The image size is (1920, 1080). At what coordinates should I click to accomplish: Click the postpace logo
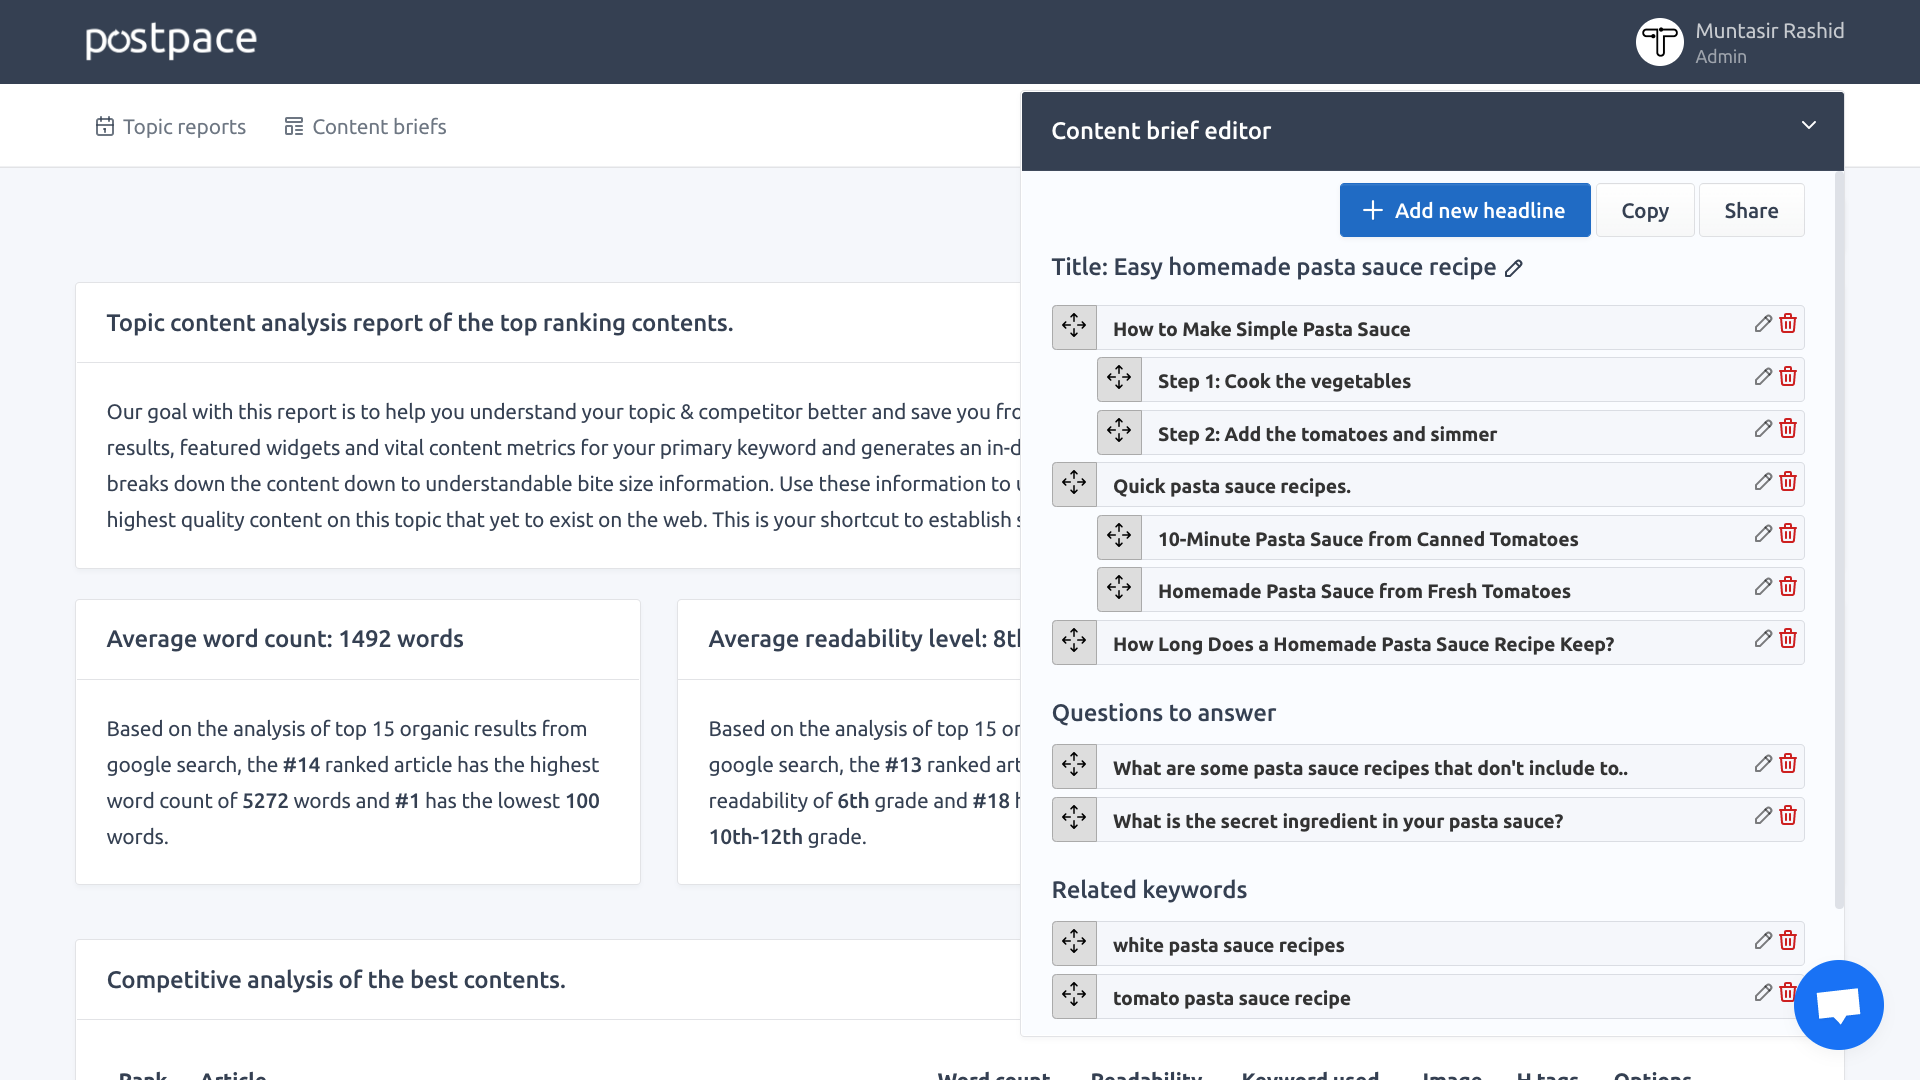[171, 40]
